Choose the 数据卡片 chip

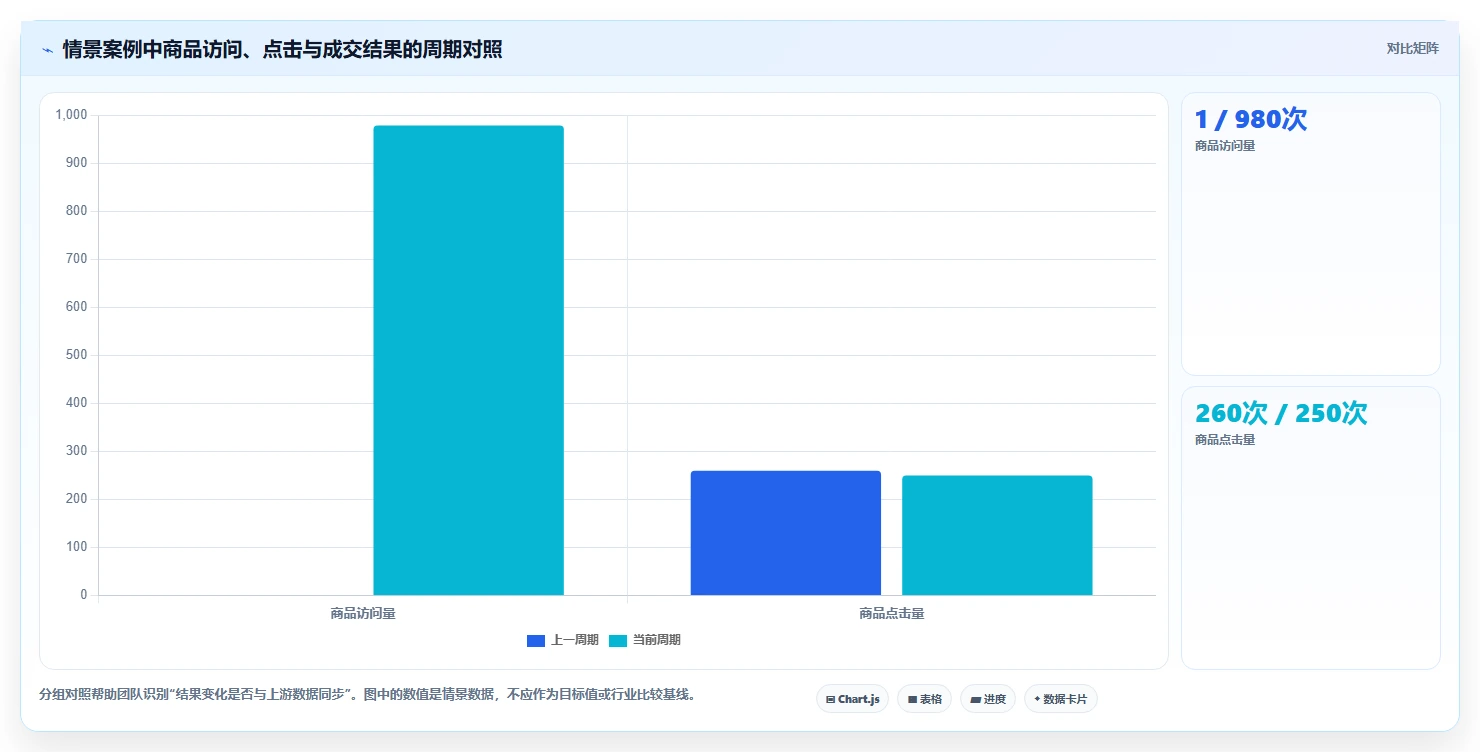1060,699
